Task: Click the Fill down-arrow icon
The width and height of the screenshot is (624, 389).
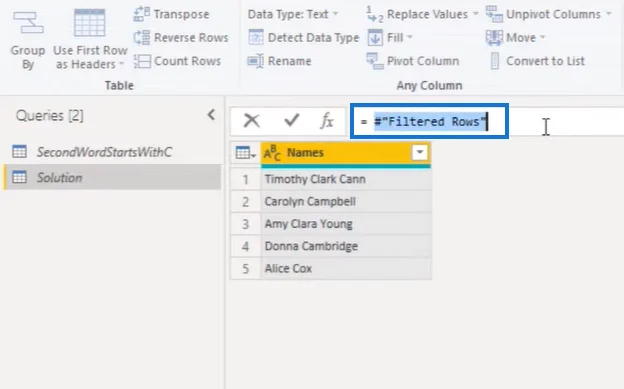Action: pos(375,37)
